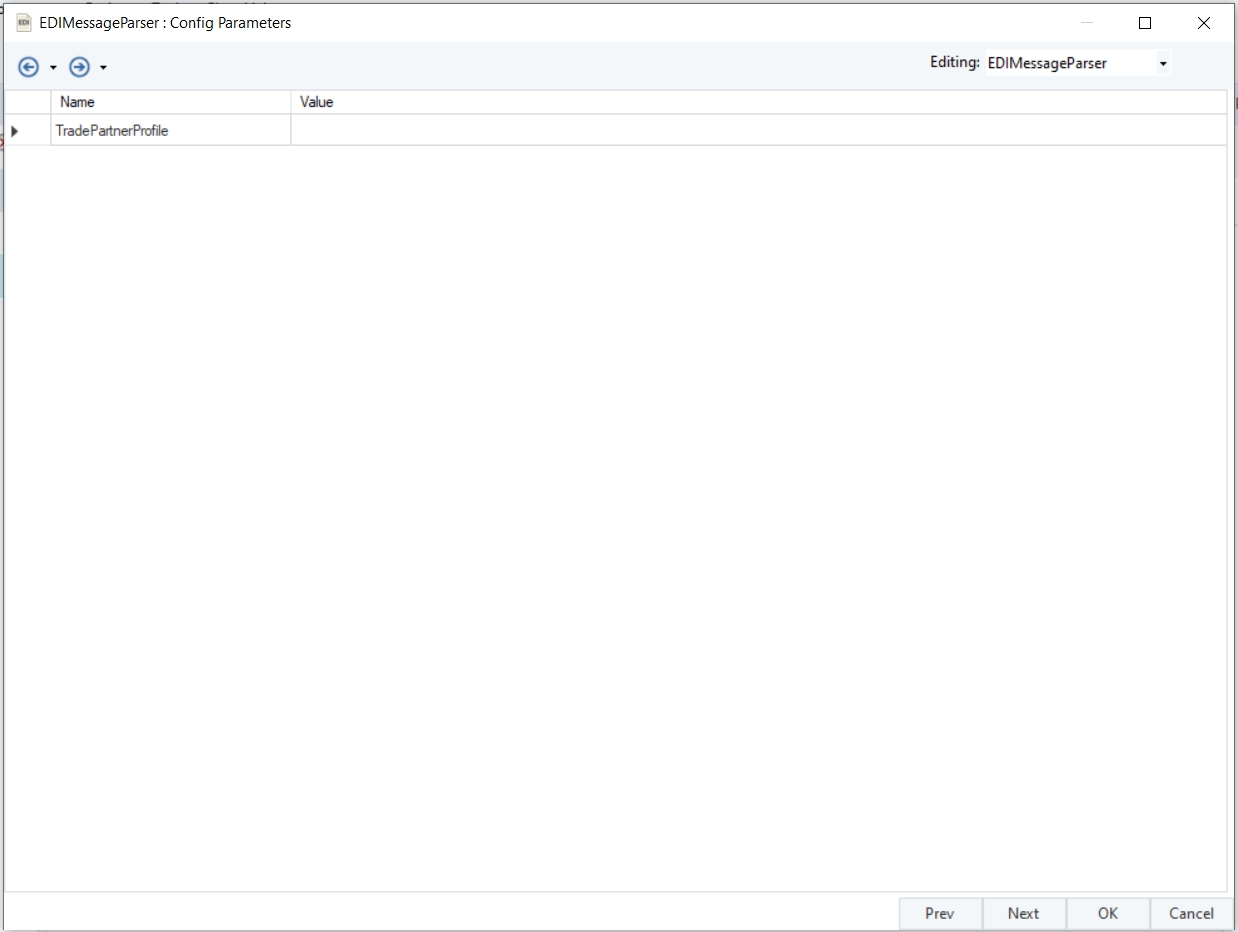Expand the Editing combo box arrow
The width and height of the screenshot is (1238, 932).
1163,64
